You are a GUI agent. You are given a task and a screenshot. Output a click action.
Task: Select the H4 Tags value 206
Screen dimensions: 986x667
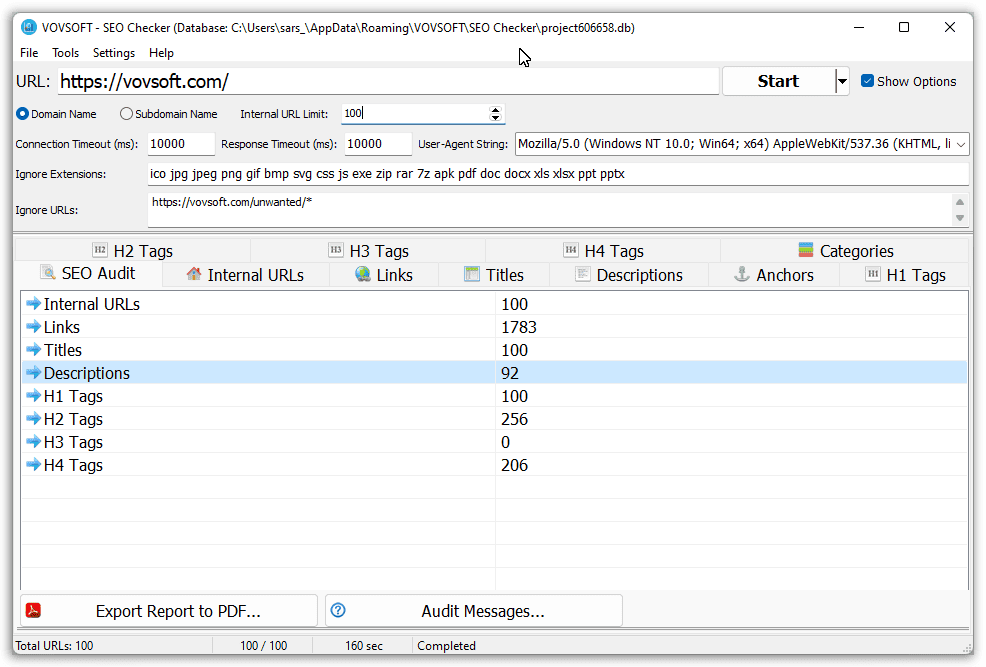[514, 465]
